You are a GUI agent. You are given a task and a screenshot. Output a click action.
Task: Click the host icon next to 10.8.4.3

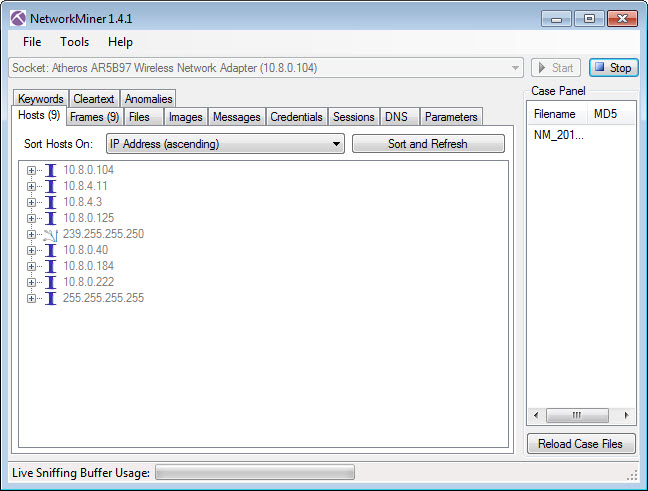51,202
